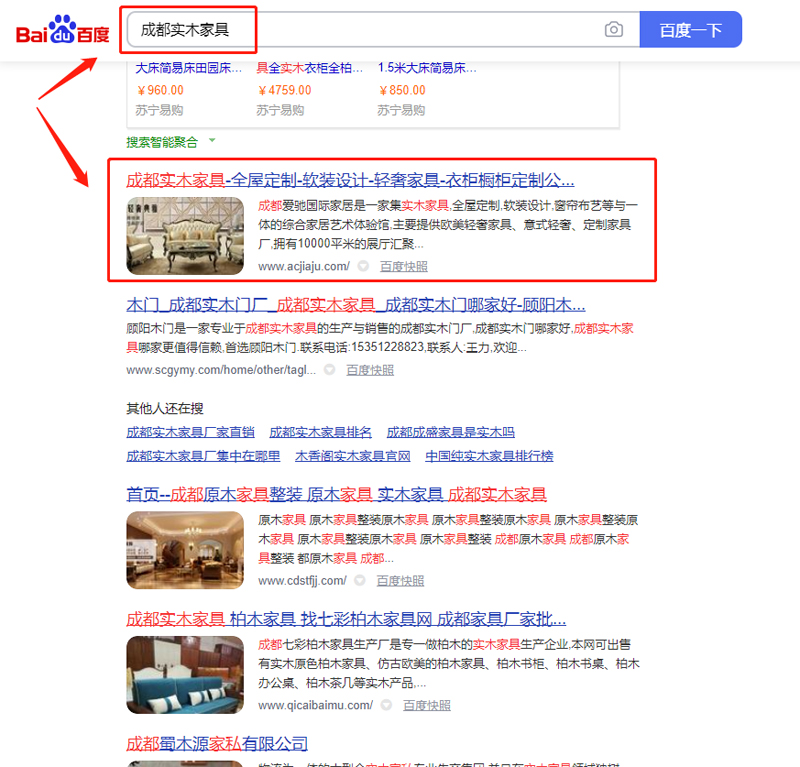Select related search 成都实木家具厂家直销

pyautogui.click(x=190, y=432)
